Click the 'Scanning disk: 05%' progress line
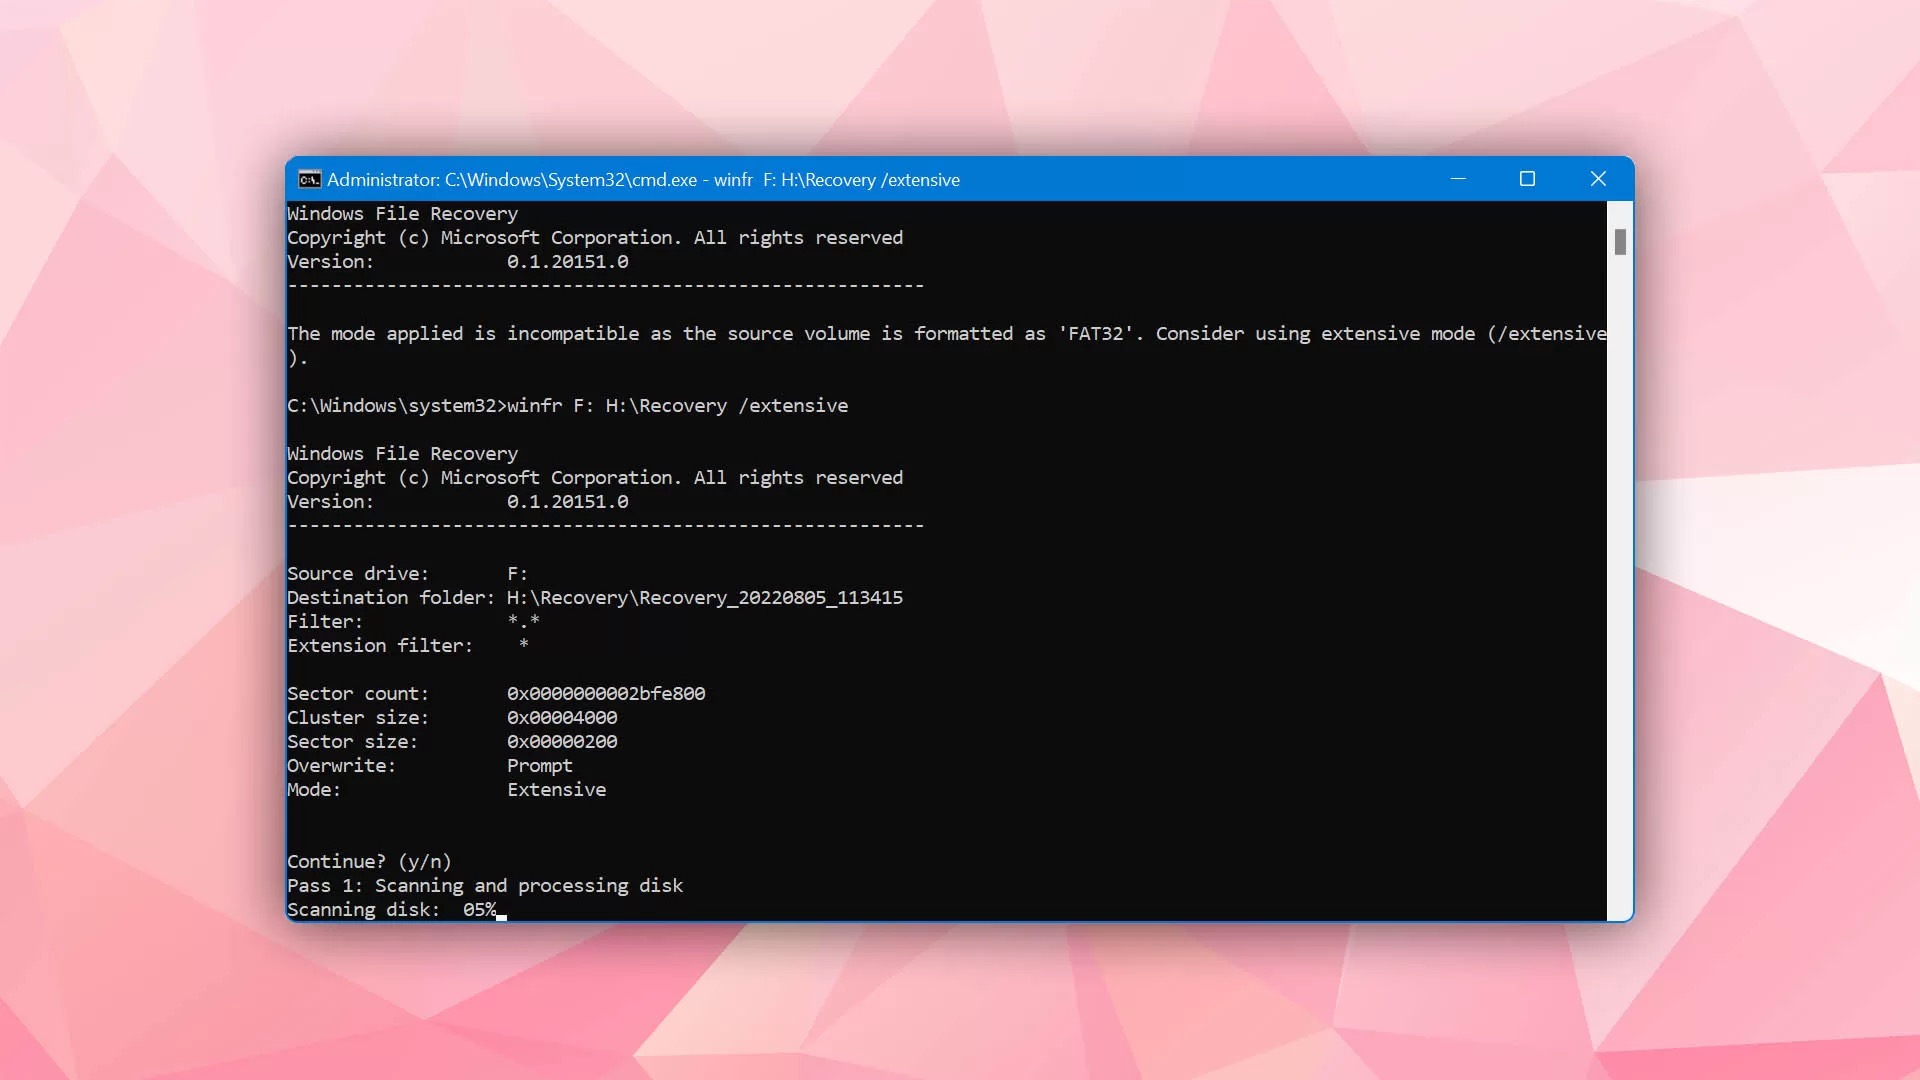Screen dimensions: 1920x1080 391,909
